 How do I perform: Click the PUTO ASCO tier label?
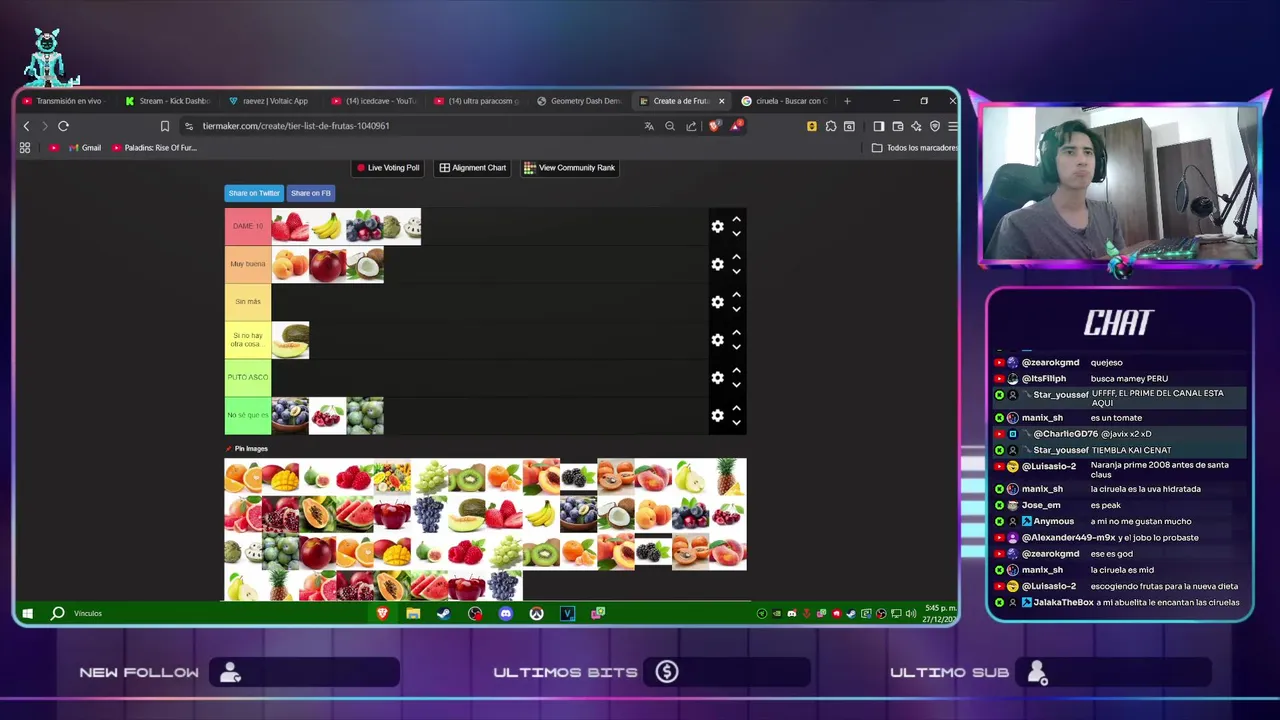248,377
